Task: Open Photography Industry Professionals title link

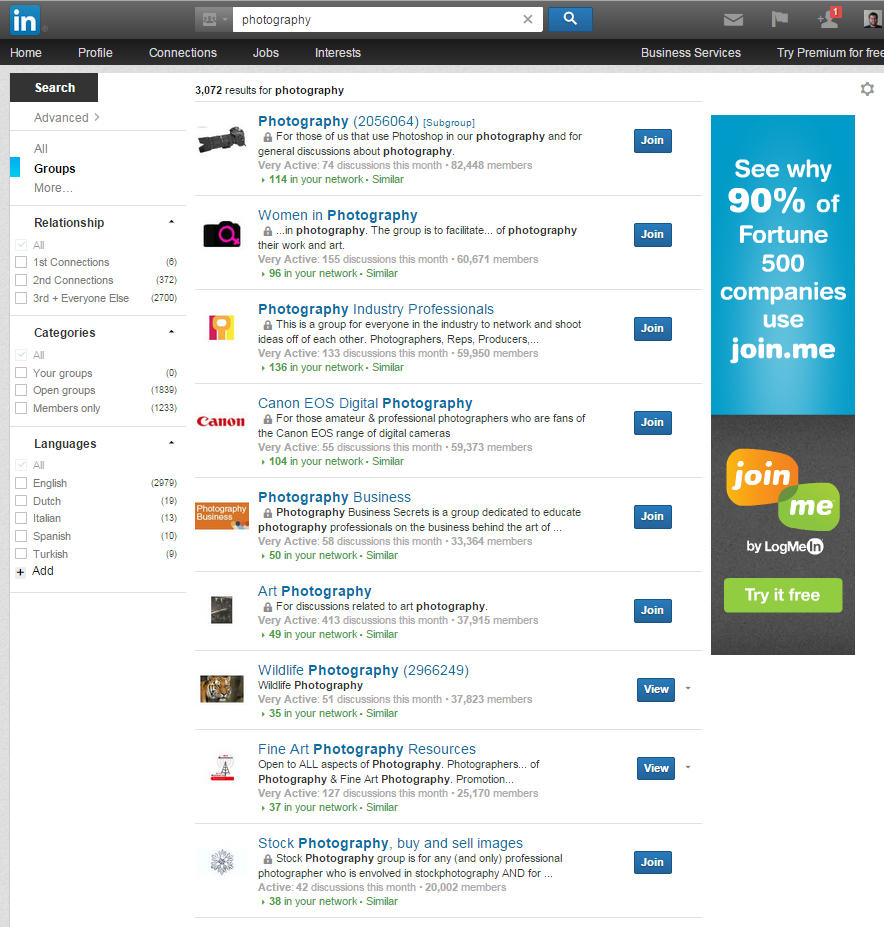Action: [375, 309]
